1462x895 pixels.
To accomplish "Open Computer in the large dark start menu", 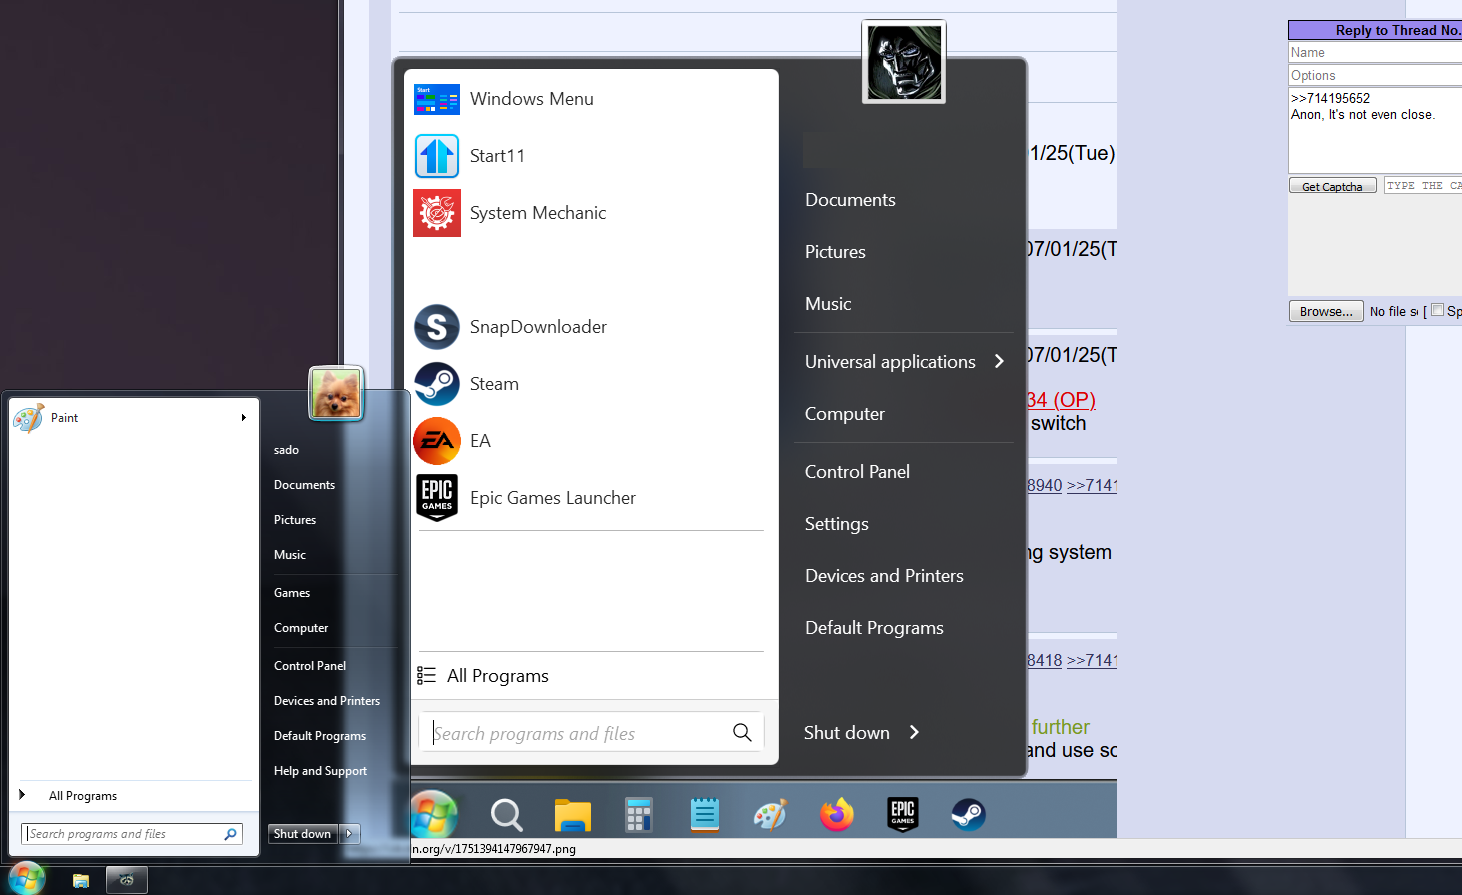I will point(845,414).
